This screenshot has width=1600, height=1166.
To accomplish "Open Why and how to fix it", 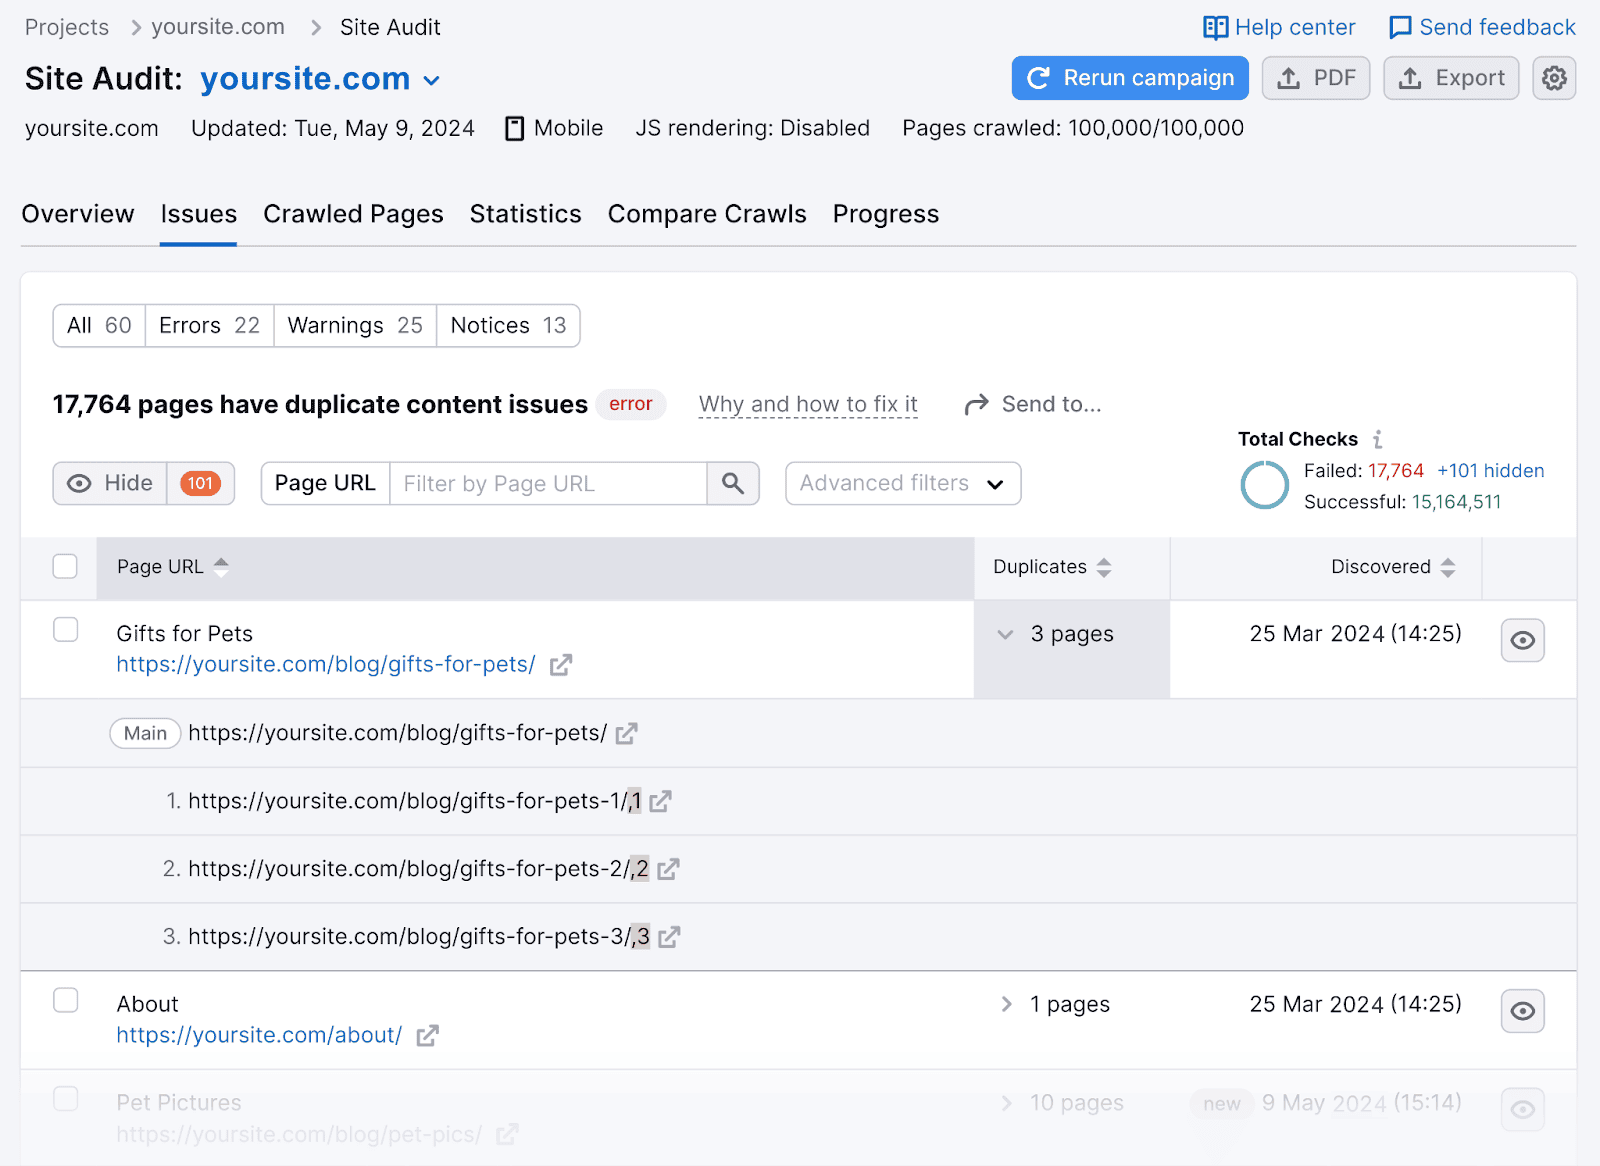I will coord(807,404).
